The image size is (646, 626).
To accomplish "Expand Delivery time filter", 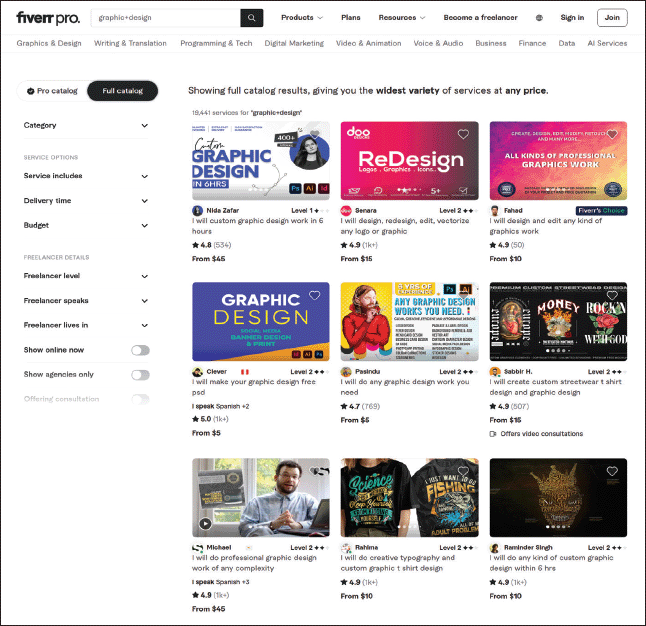I will pos(86,201).
